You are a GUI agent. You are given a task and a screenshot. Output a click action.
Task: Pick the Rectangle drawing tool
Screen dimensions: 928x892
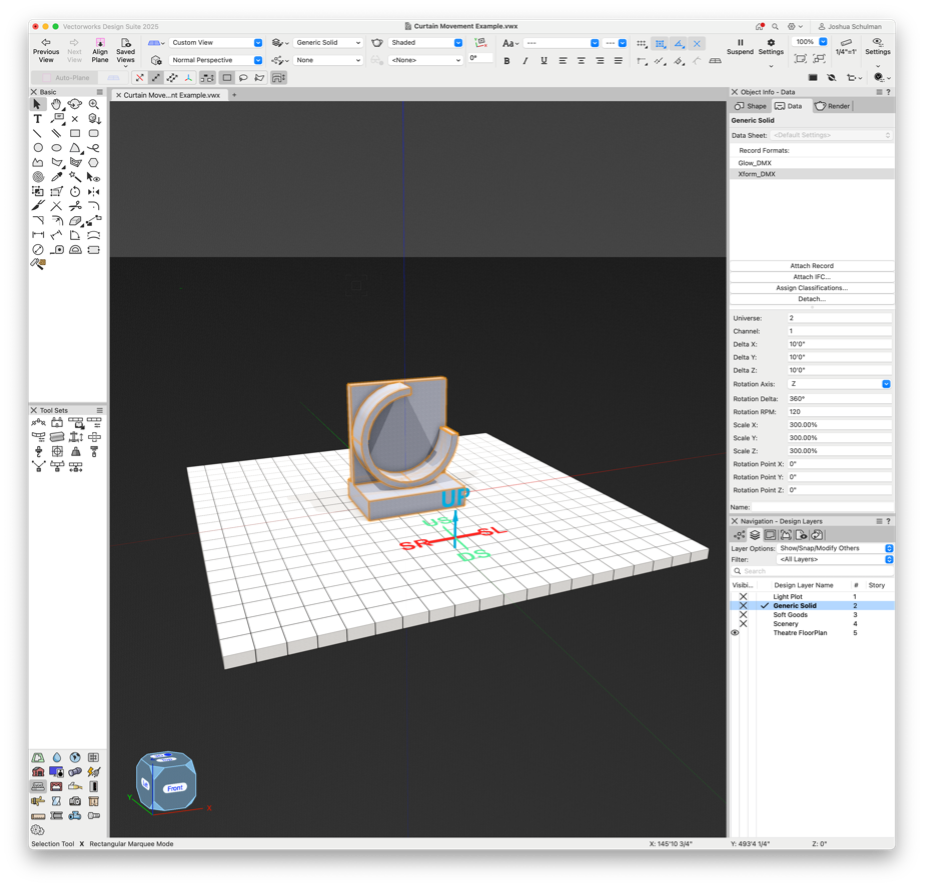(75, 133)
